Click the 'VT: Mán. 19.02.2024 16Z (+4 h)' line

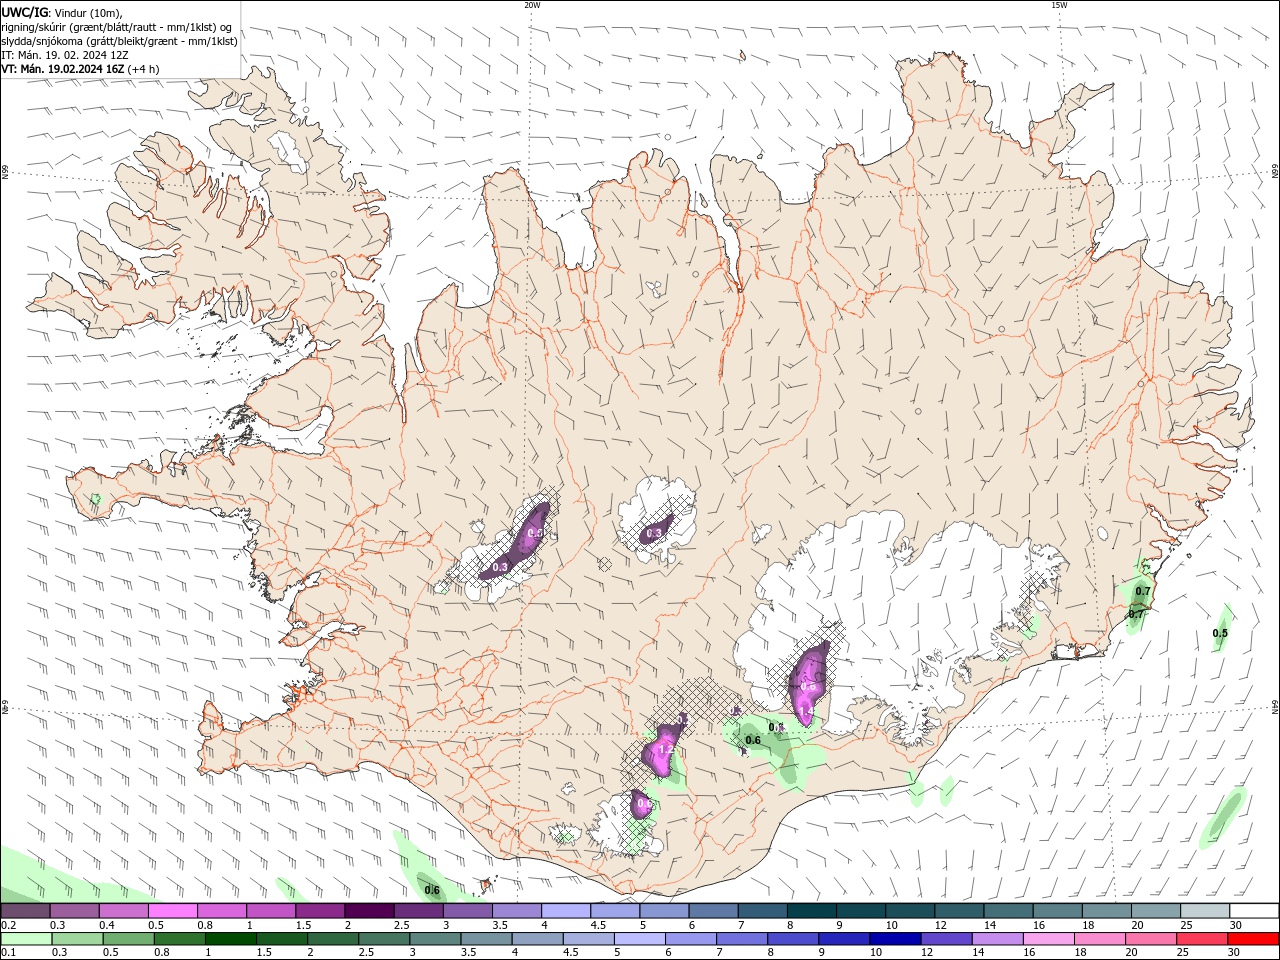pos(80,69)
